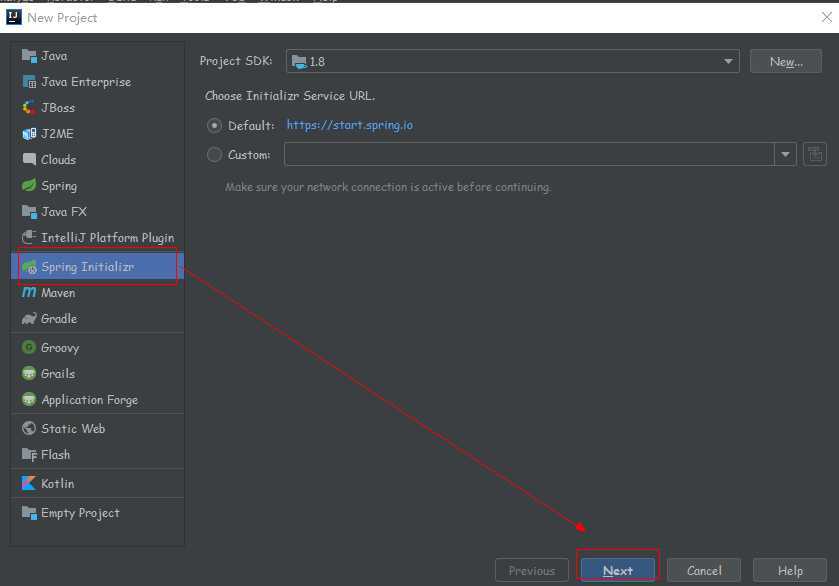The width and height of the screenshot is (839, 586).
Task: Pick the JBoss icon in list
Action: 29,108
